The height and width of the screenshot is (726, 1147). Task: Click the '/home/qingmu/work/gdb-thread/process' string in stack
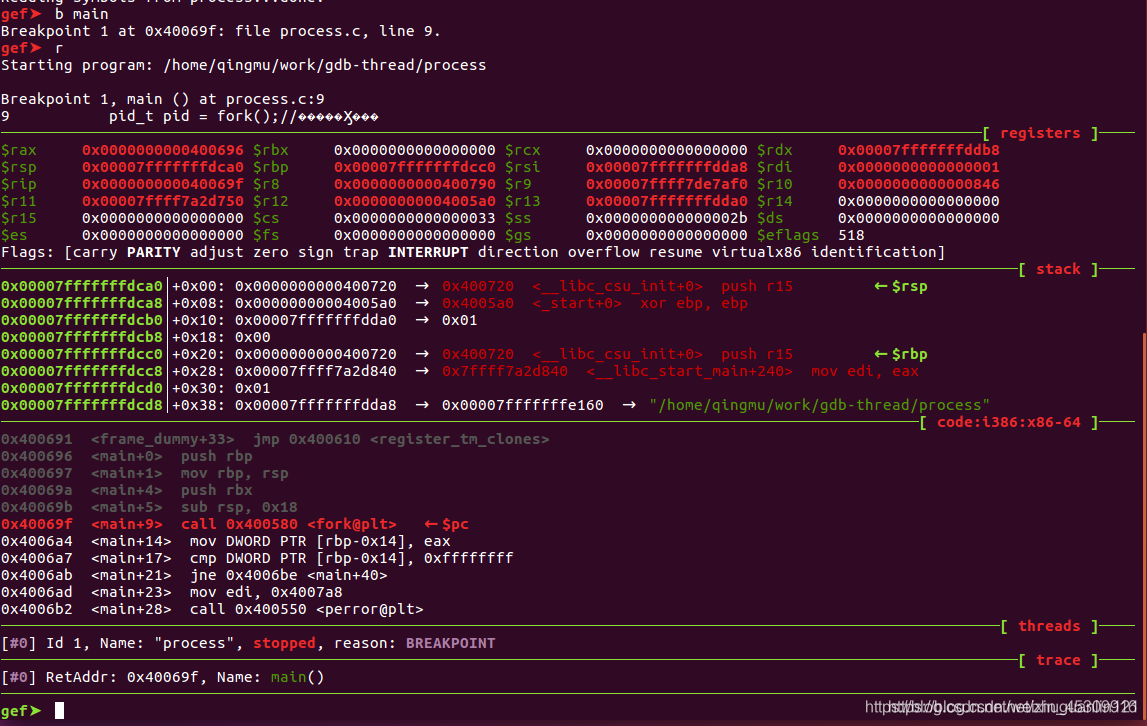(x=819, y=405)
